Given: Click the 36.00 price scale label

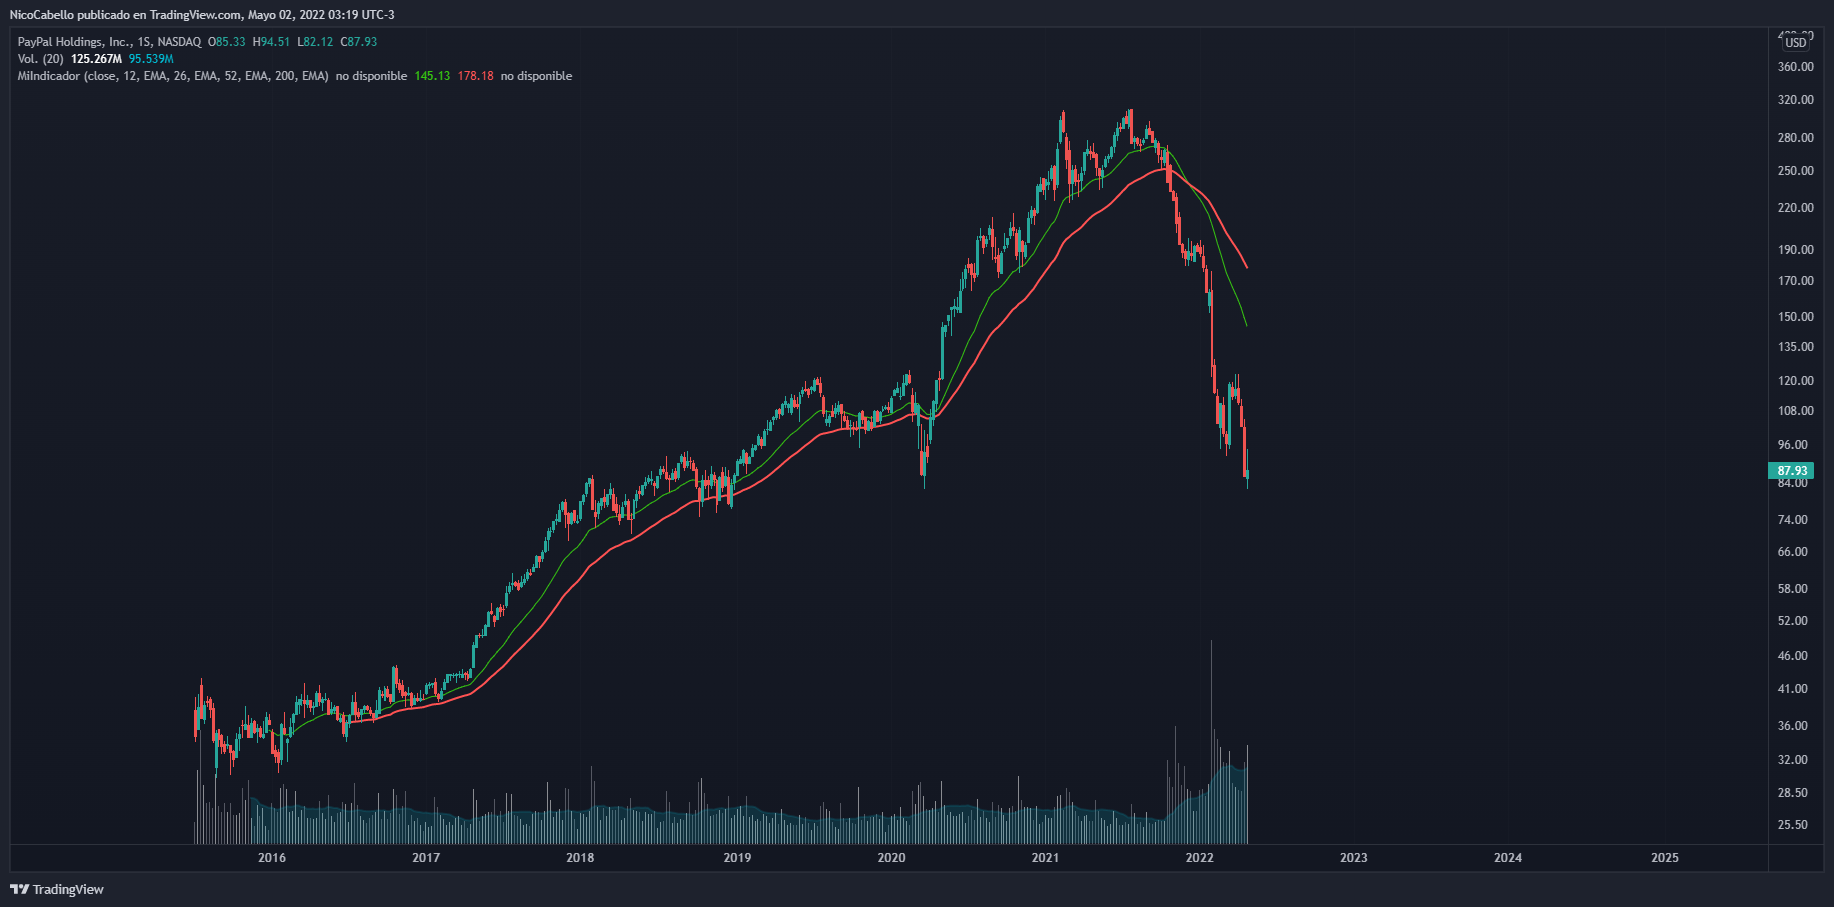Looking at the screenshot, I should pyautogui.click(x=1793, y=726).
